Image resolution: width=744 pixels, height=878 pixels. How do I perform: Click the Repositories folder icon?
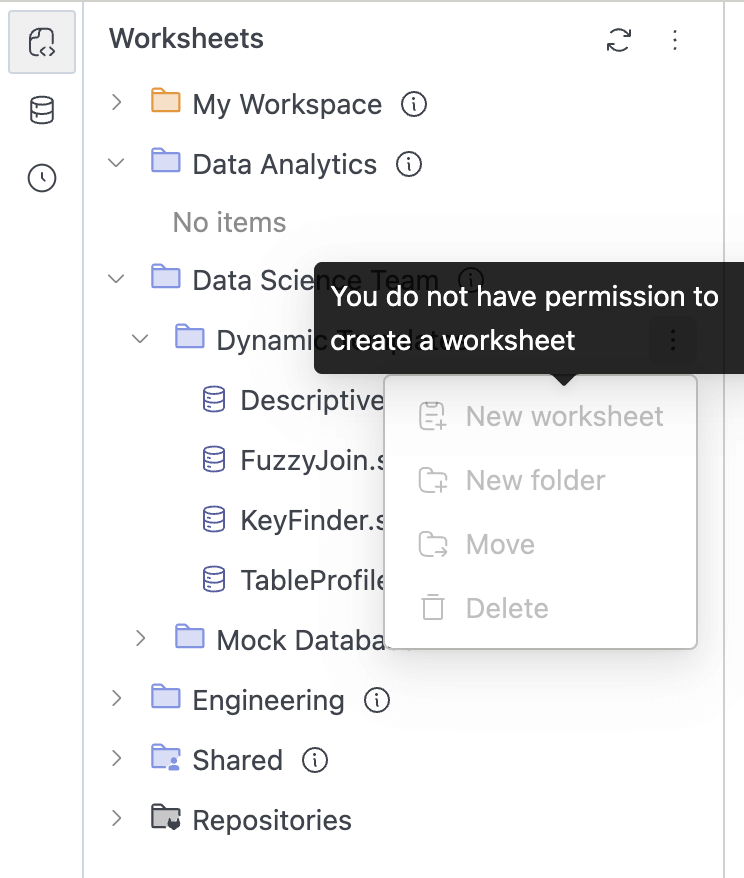click(x=166, y=817)
